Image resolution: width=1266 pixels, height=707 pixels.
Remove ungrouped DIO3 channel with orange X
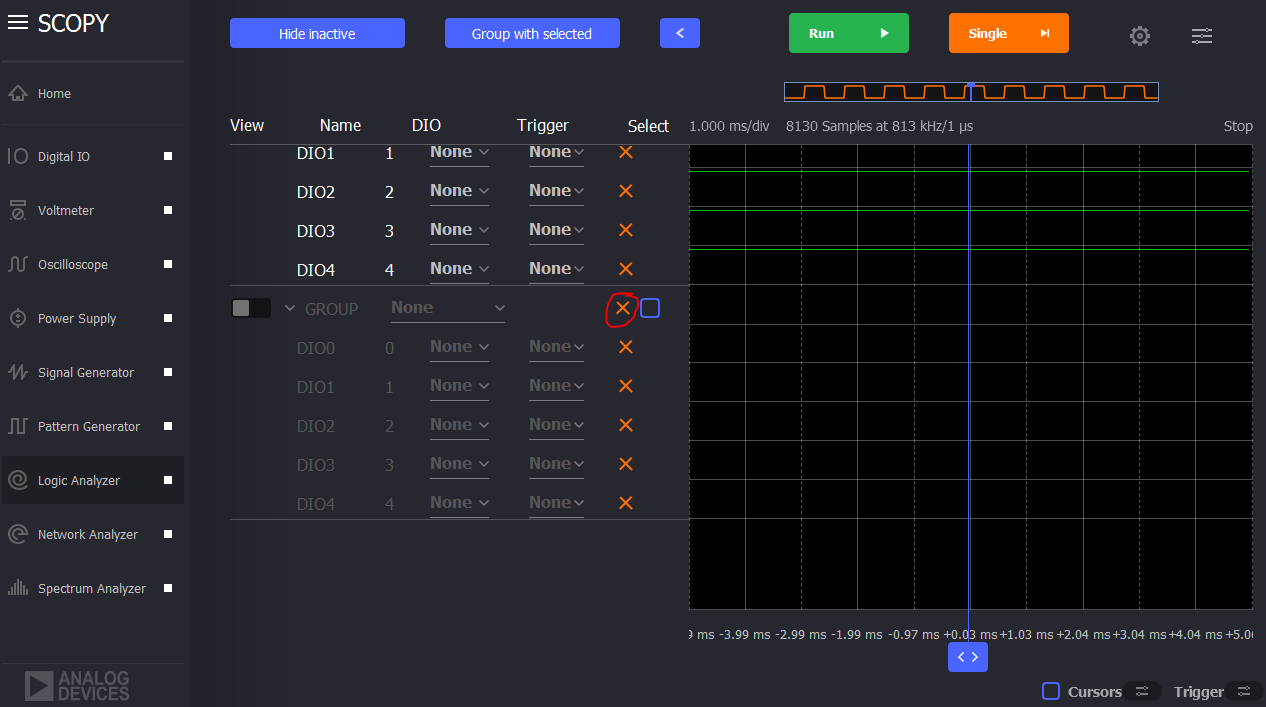coord(626,230)
